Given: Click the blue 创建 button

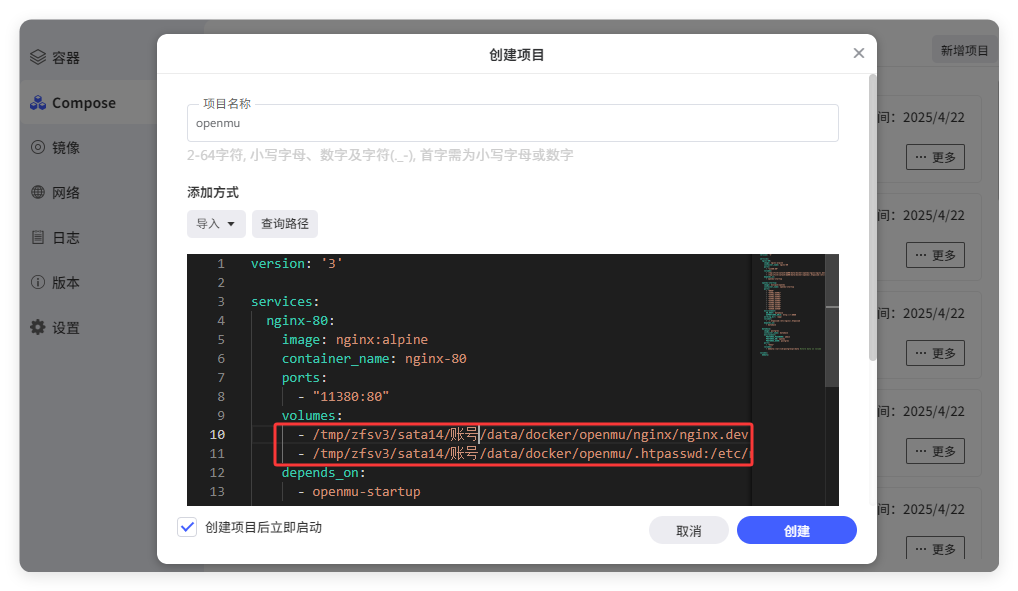Looking at the screenshot, I should pyautogui.click(x=797, y=531).
